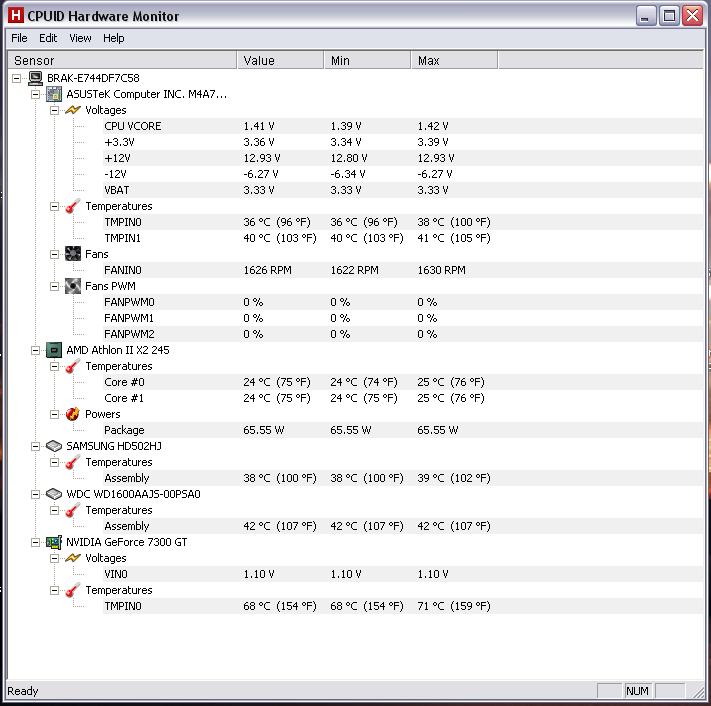Collapse the Fans group

click(x=54, y=254)
